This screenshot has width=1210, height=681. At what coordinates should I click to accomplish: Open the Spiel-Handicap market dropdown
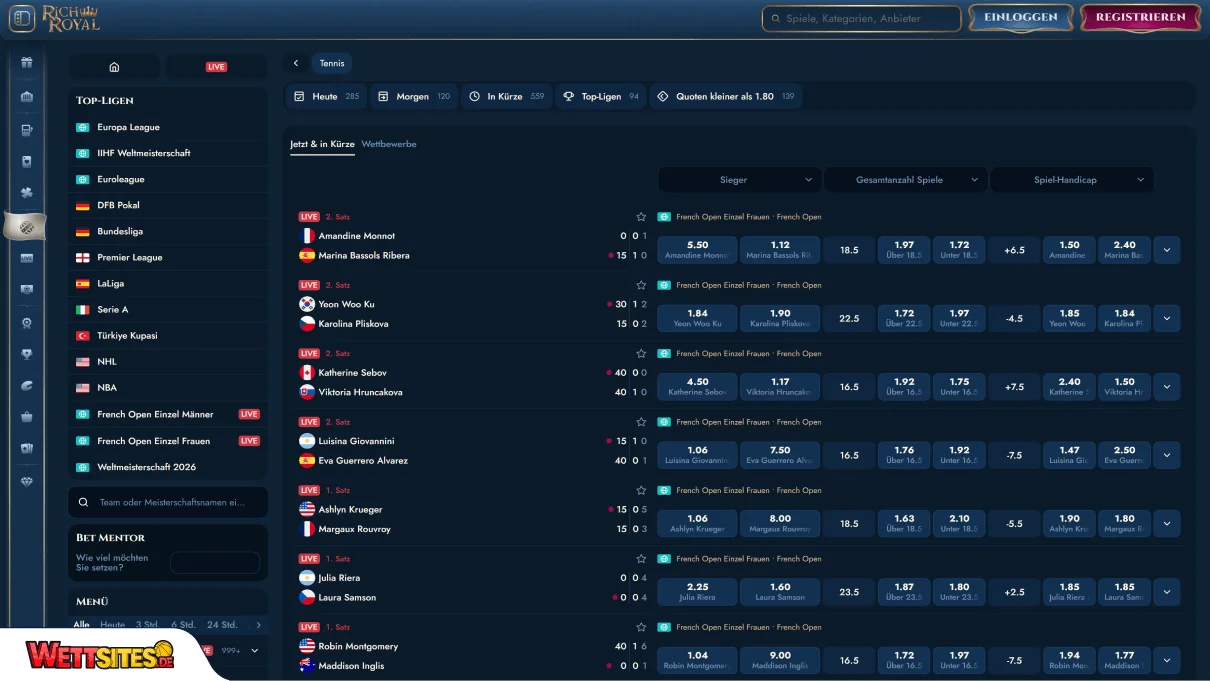[x=1071, y=180]
